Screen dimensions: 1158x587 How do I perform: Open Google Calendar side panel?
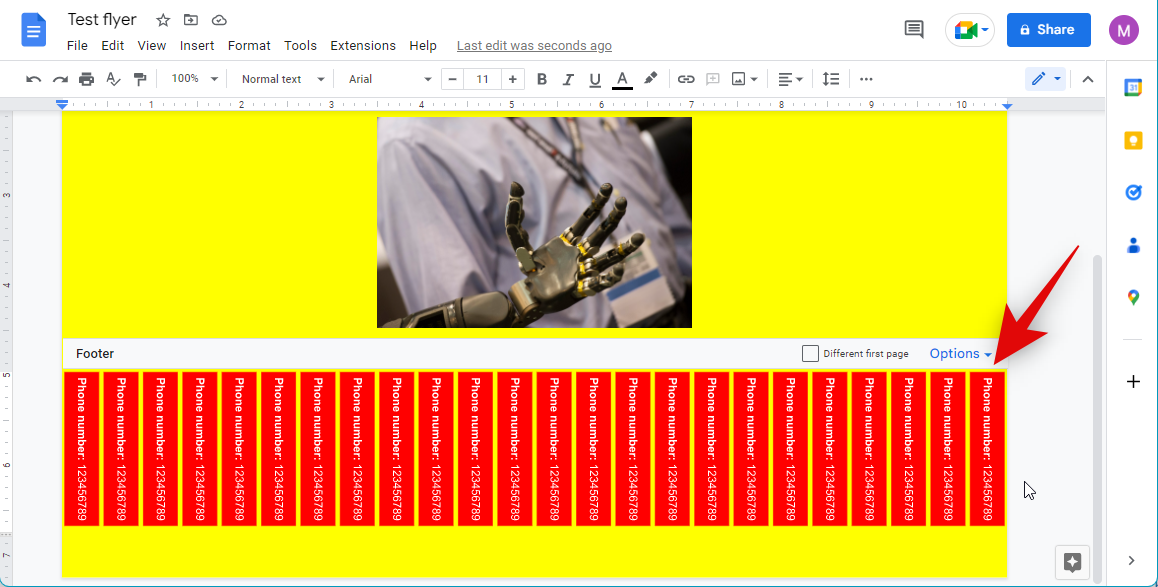(x=1133, y=87)
